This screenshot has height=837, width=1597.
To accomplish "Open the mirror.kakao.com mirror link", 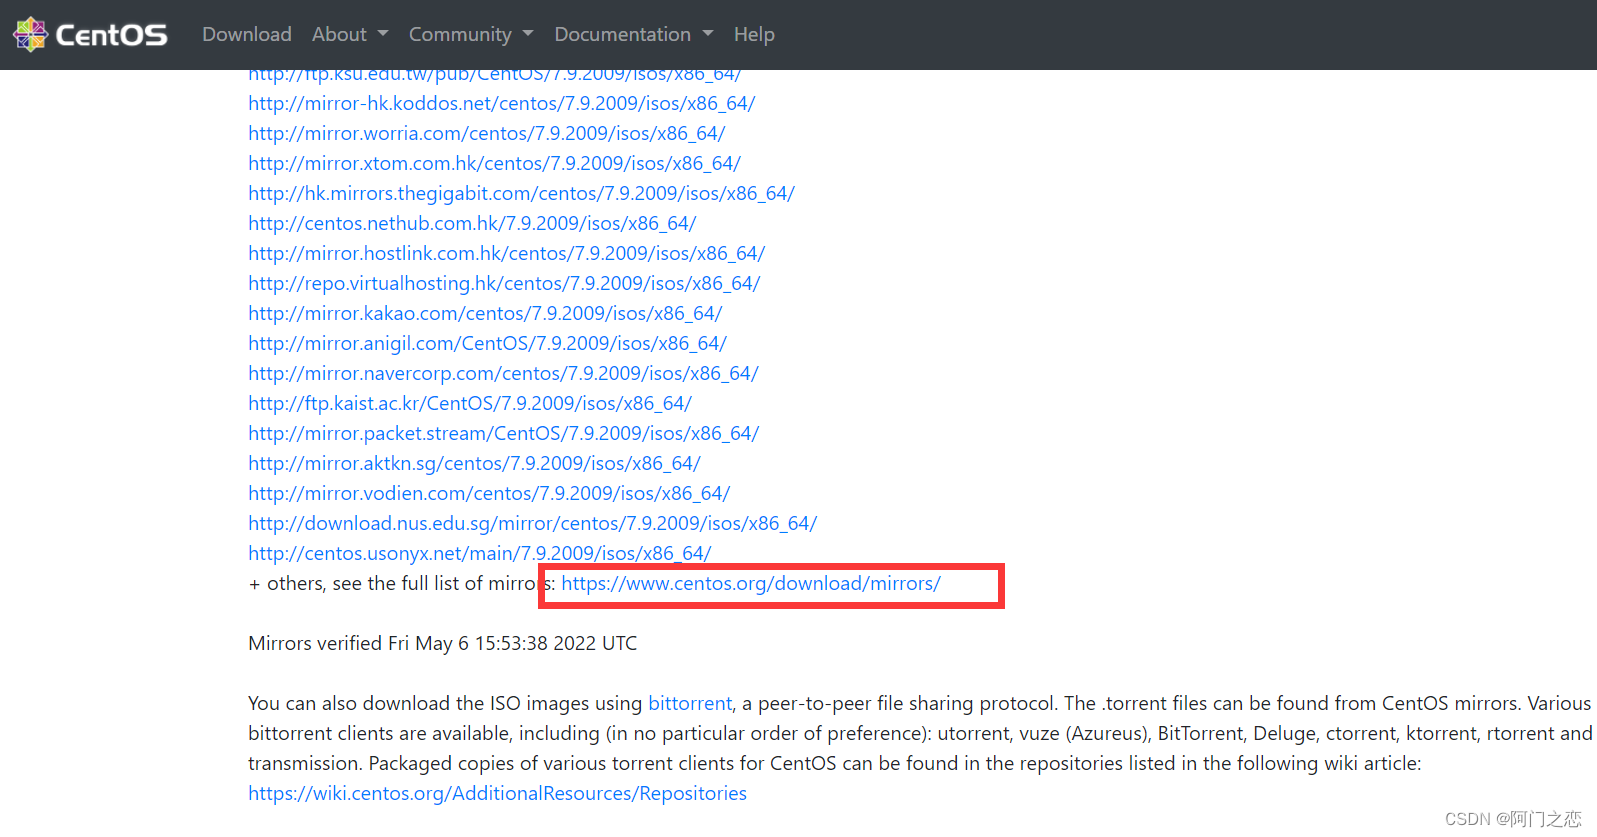I will point(485,313).
